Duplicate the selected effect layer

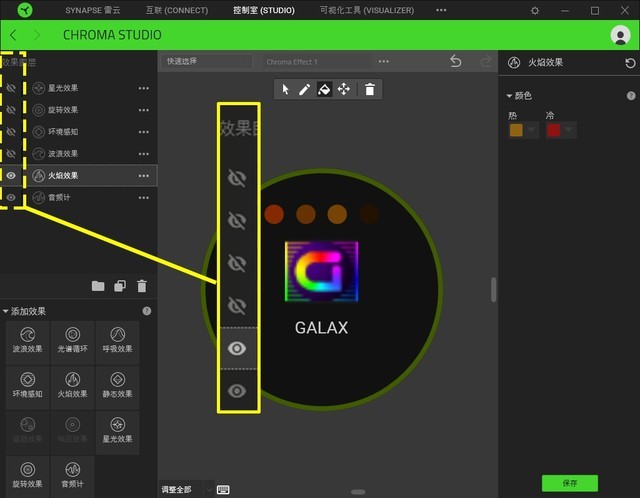pyautogui.click(x=120, y=286)
